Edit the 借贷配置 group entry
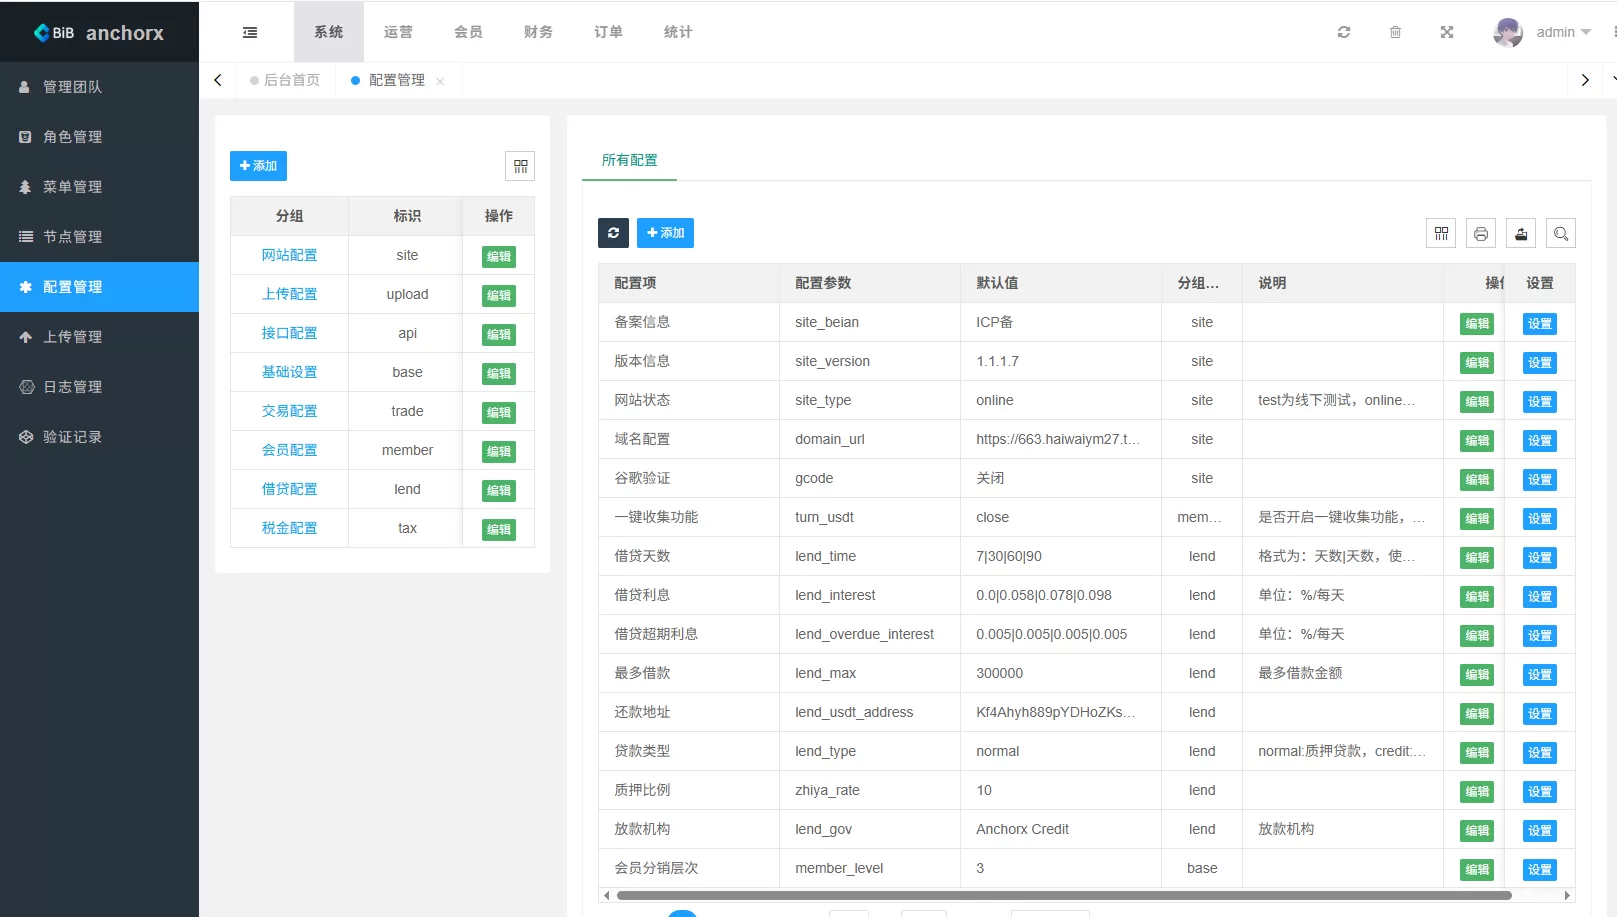 [x=498, y=489]
